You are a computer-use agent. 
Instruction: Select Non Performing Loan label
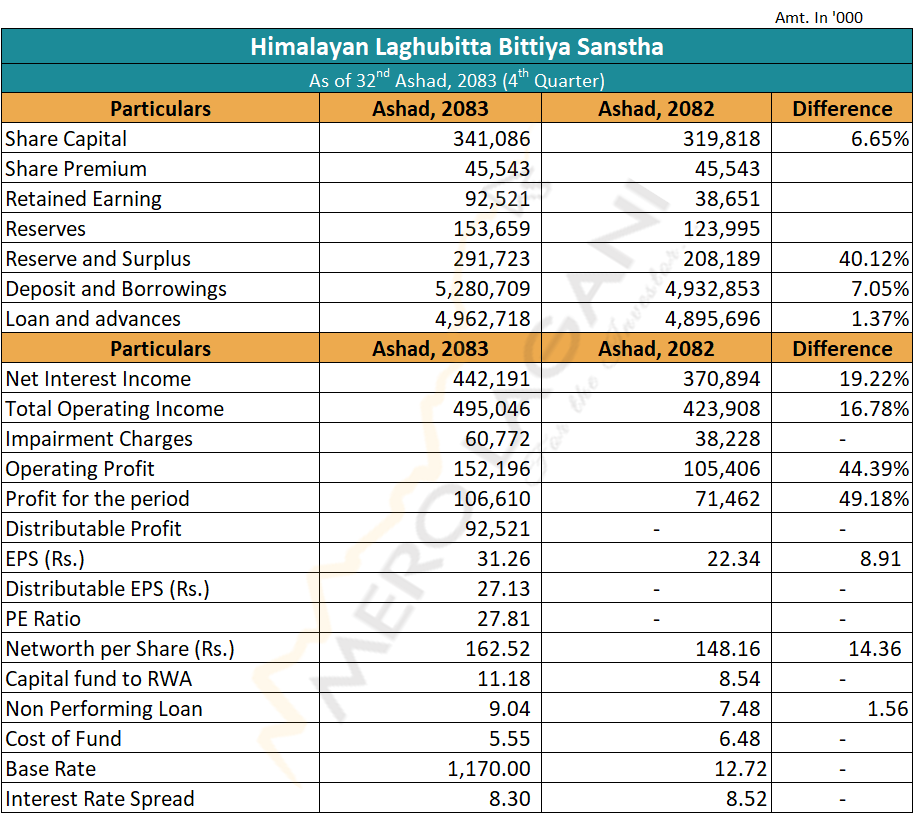coord(104,709)
